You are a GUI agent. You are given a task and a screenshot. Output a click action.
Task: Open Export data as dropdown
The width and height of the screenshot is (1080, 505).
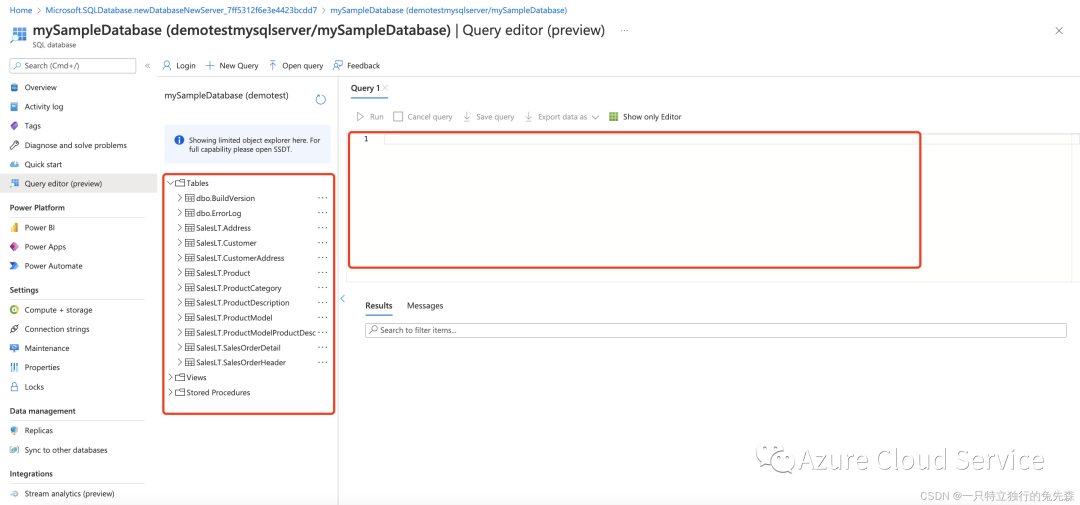(x=561, y=117)
